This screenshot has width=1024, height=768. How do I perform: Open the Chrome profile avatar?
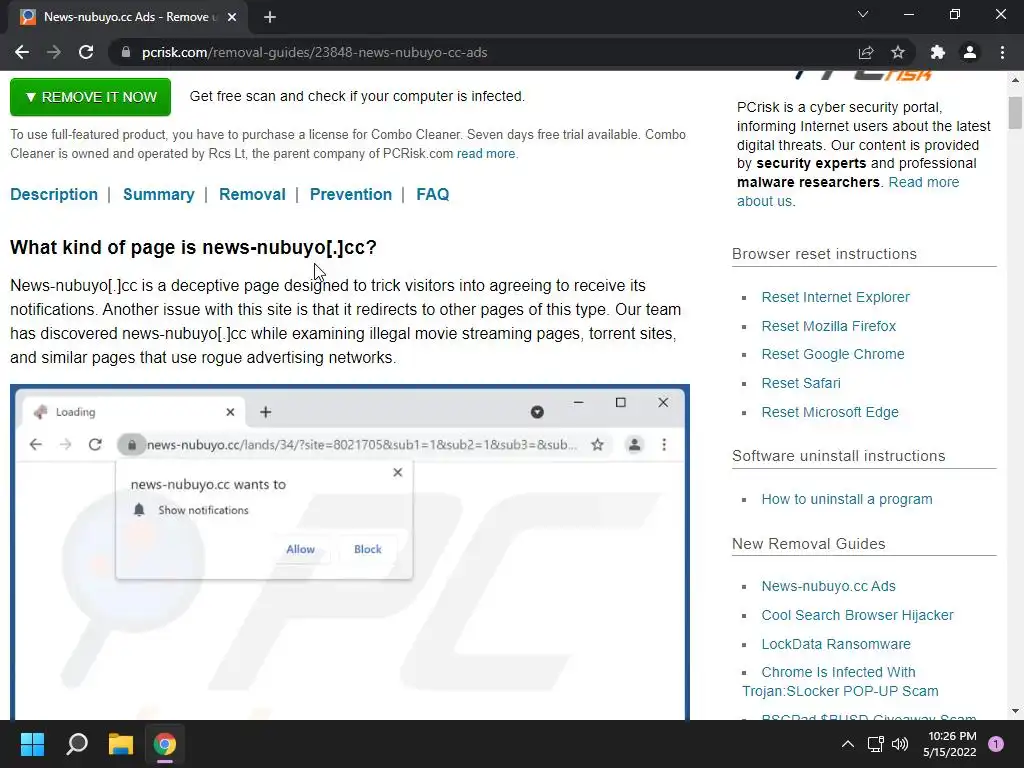[x=970, y=52]
